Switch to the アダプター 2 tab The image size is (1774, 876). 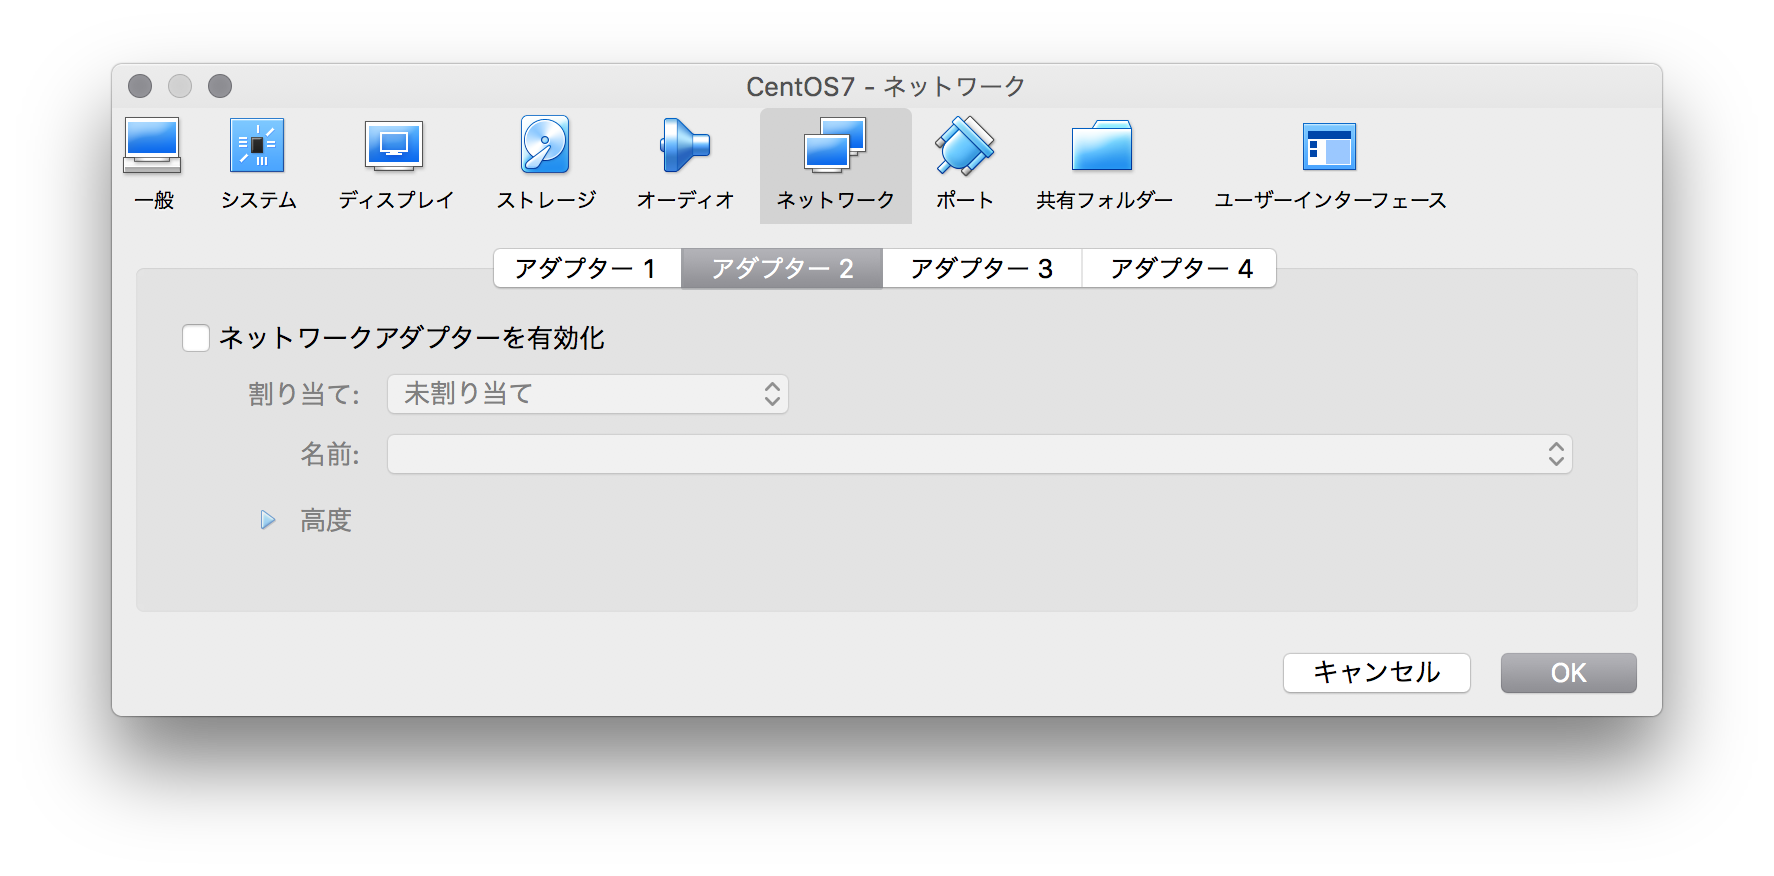[x=782, y=268]
